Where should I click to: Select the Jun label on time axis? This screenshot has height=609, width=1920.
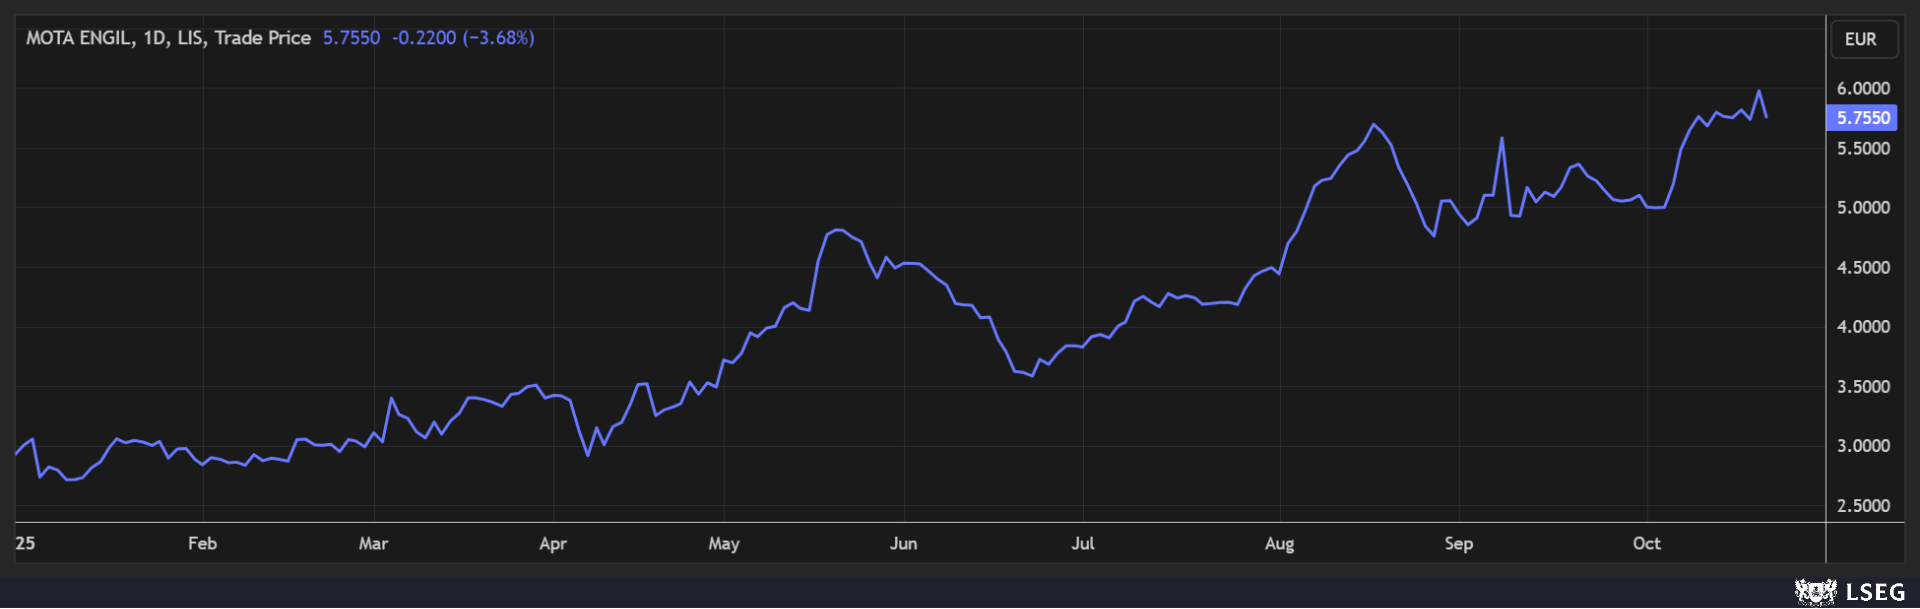pos(903,543)
